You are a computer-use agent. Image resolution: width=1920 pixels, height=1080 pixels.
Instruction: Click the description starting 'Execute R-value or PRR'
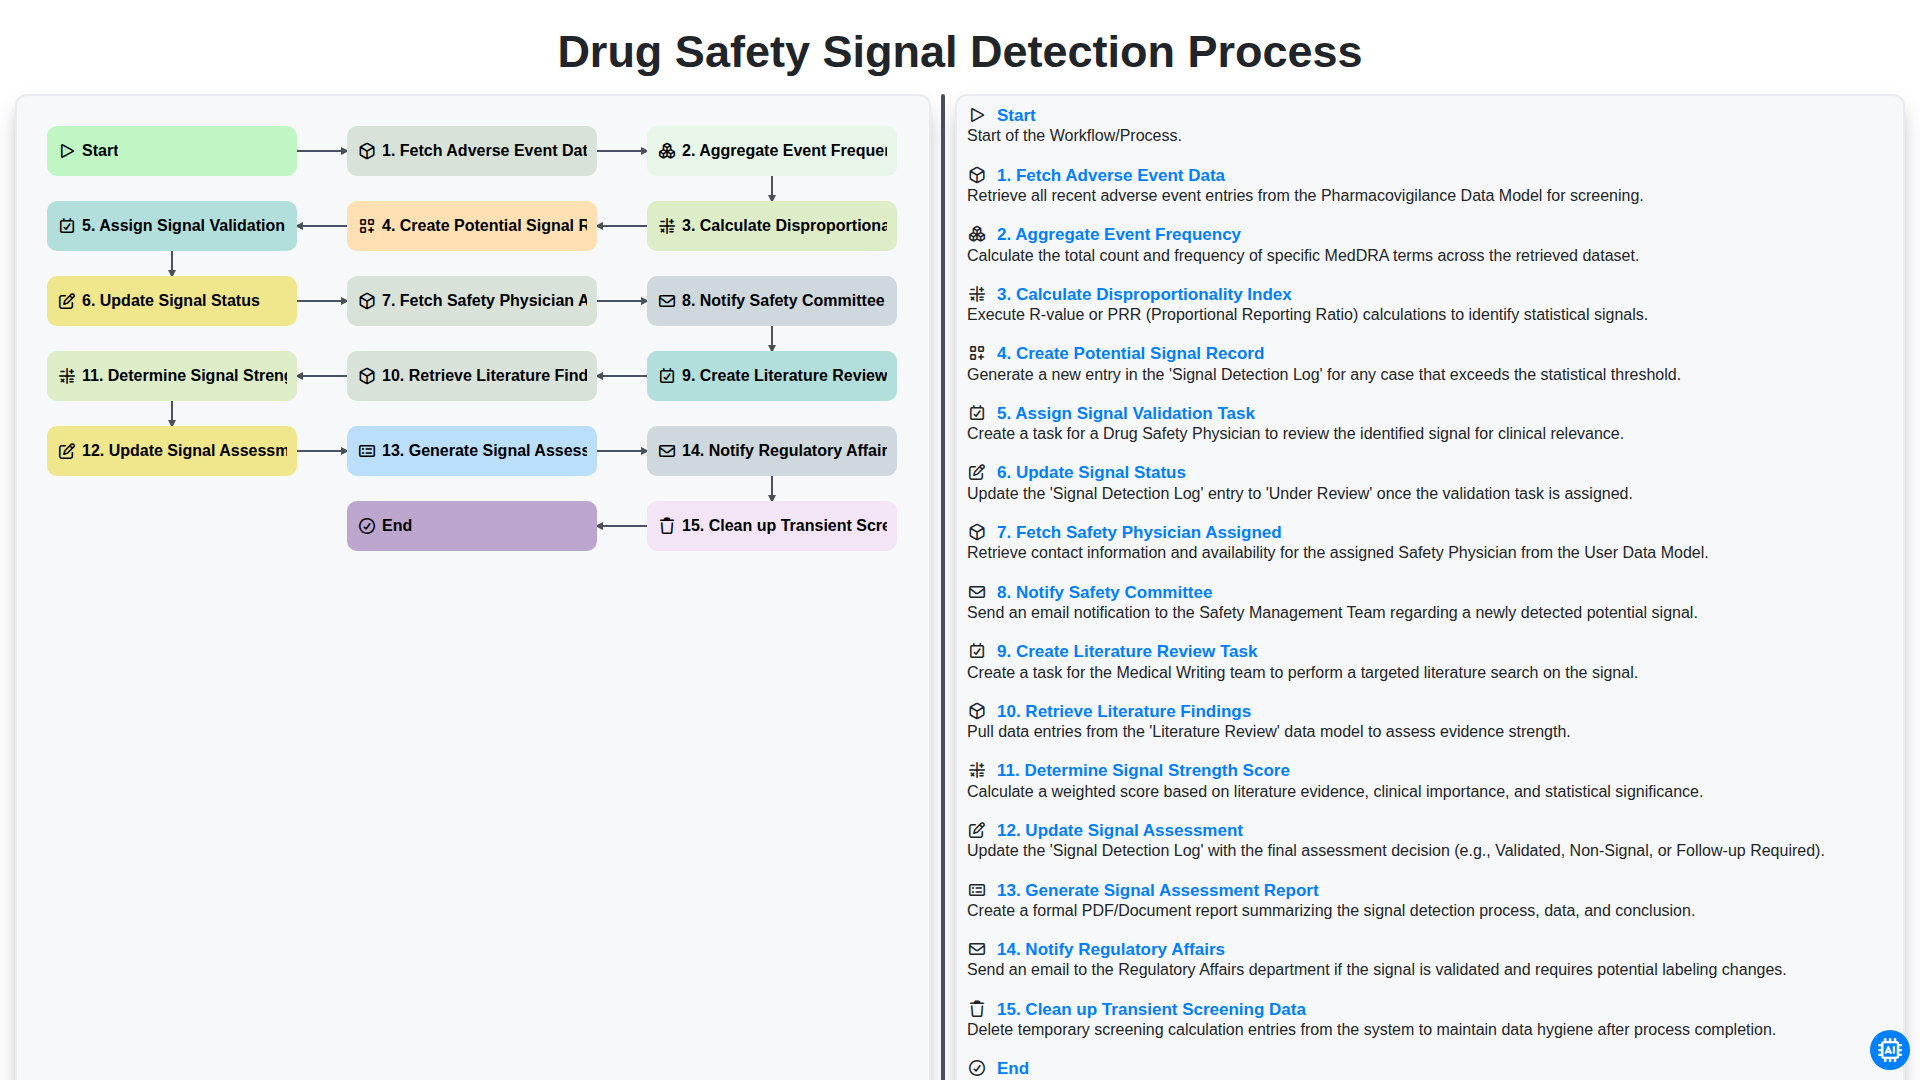[x=1307, y=315]
